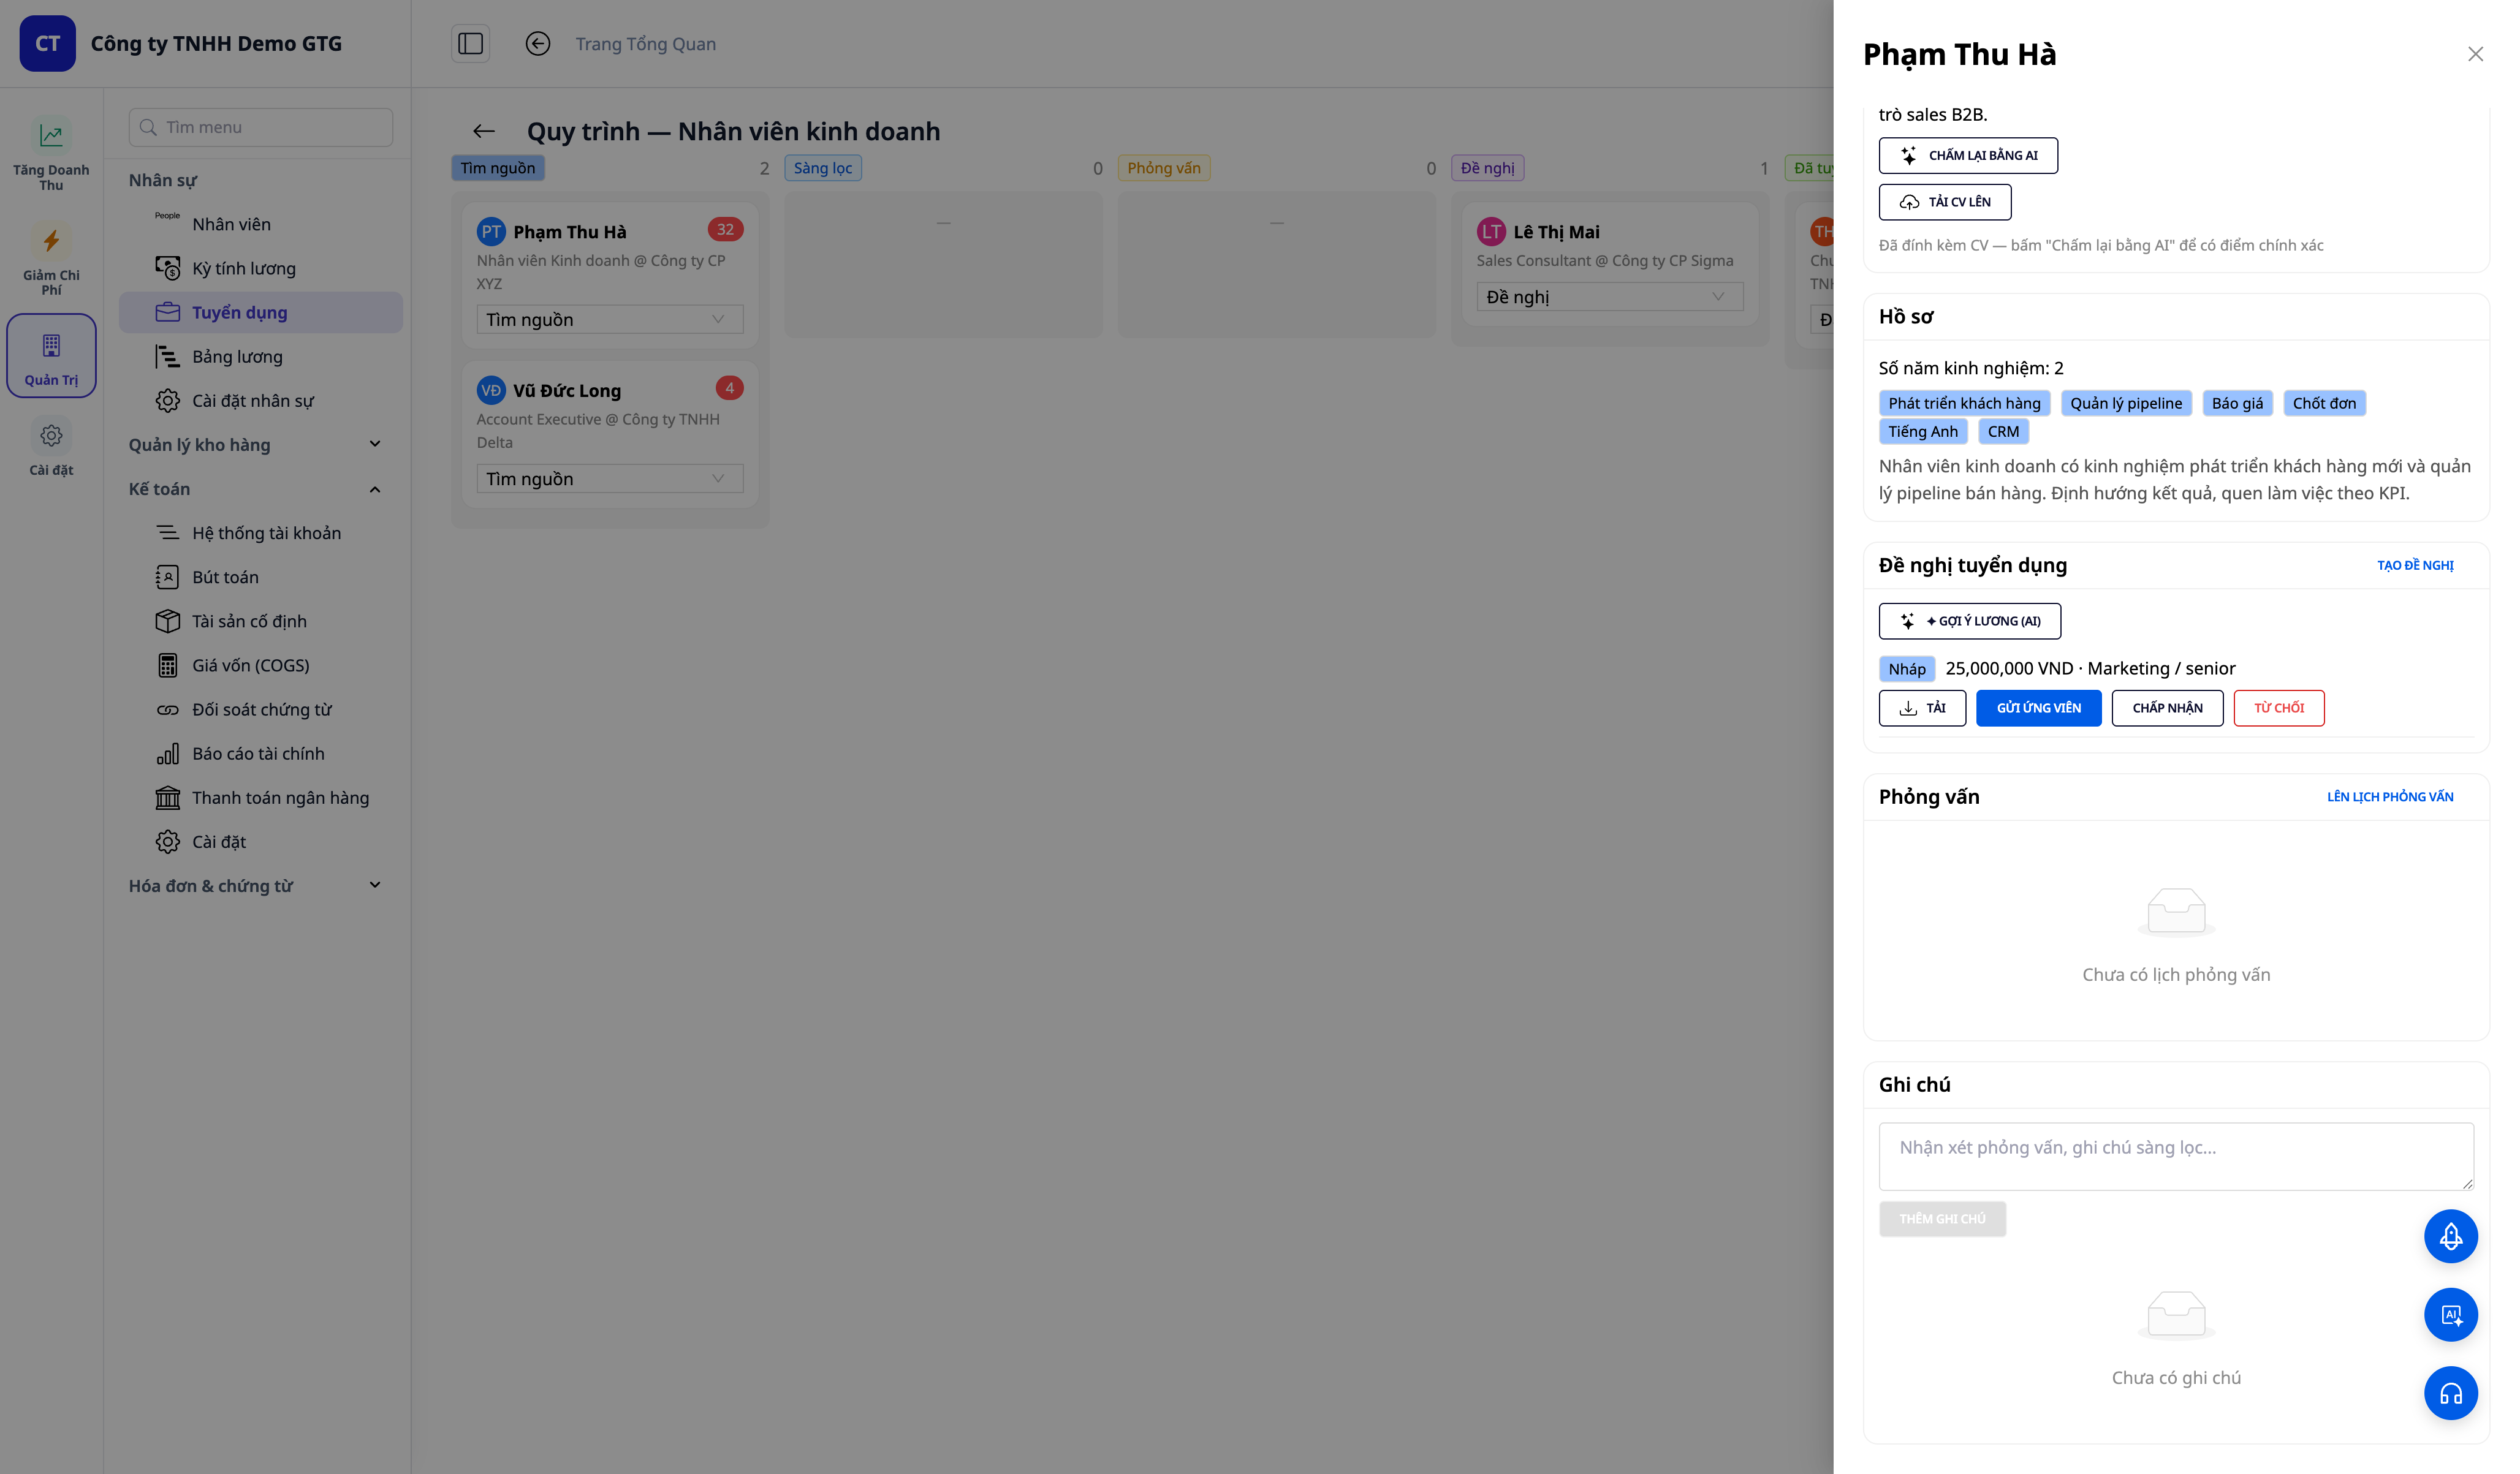Click score badge 32 on Phạm Thu Hà card
Screen dimensions: 2520x1474
[725, 229]
